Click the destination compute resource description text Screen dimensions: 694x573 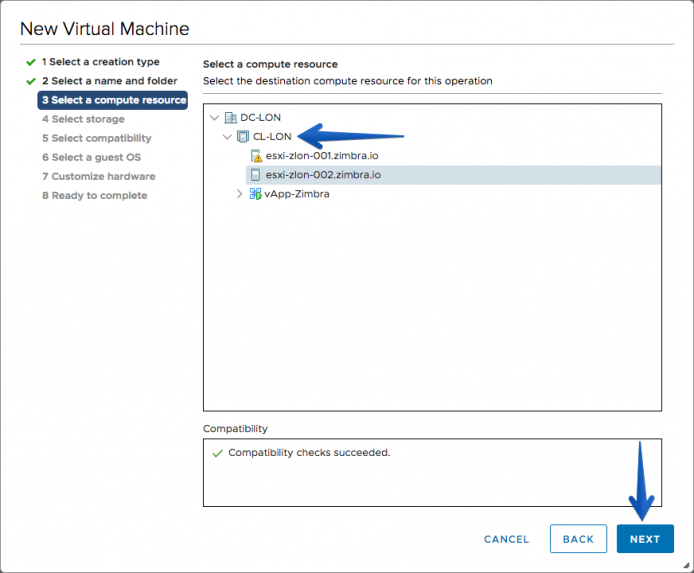click(347, 81)
